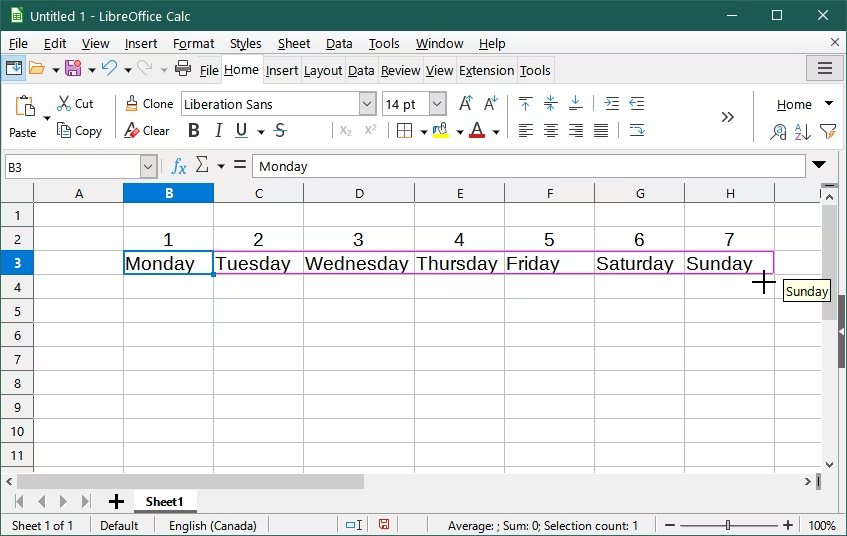Image resolution: width=847 pixels, height=536 pixels.
Task: Toggle Underline formatting
Action: (x=241, y=130)
